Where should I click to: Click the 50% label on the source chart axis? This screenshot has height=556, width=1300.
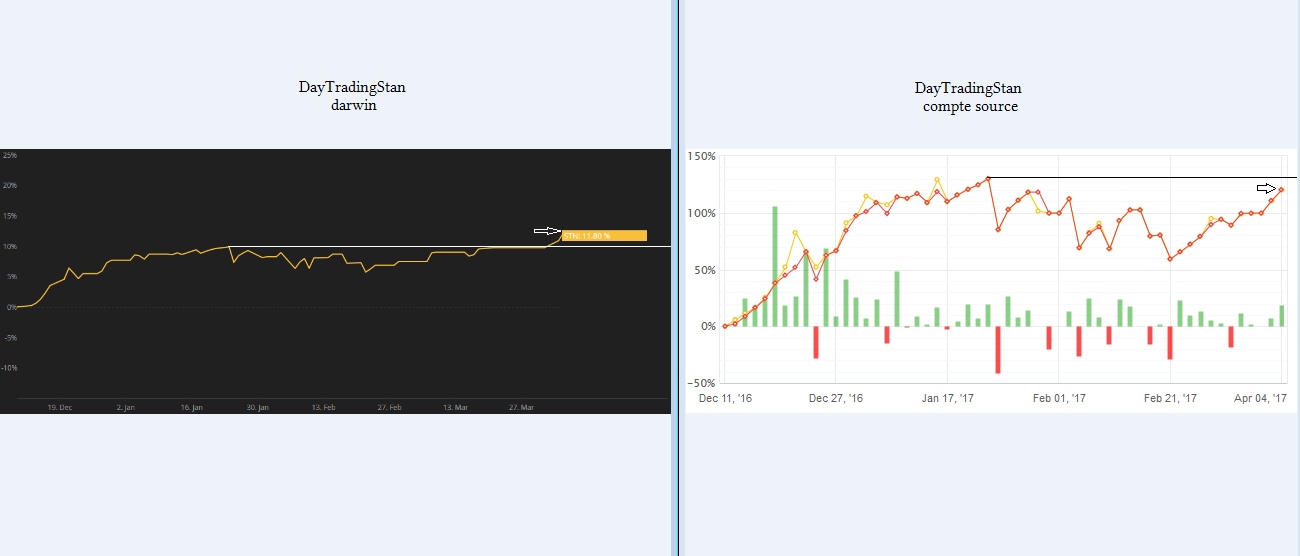704,270
